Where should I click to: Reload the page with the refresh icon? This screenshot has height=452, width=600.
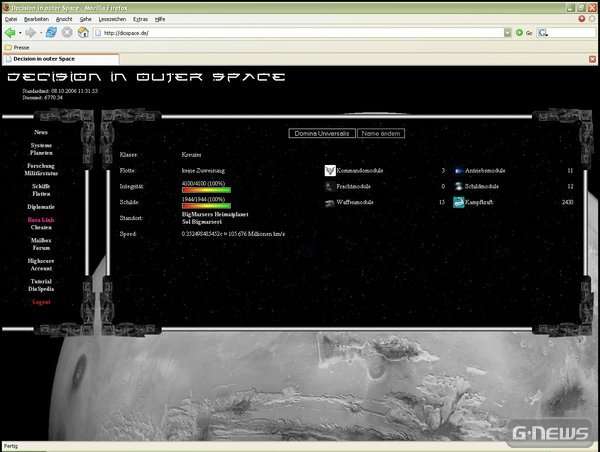click(x=51, y=33)
